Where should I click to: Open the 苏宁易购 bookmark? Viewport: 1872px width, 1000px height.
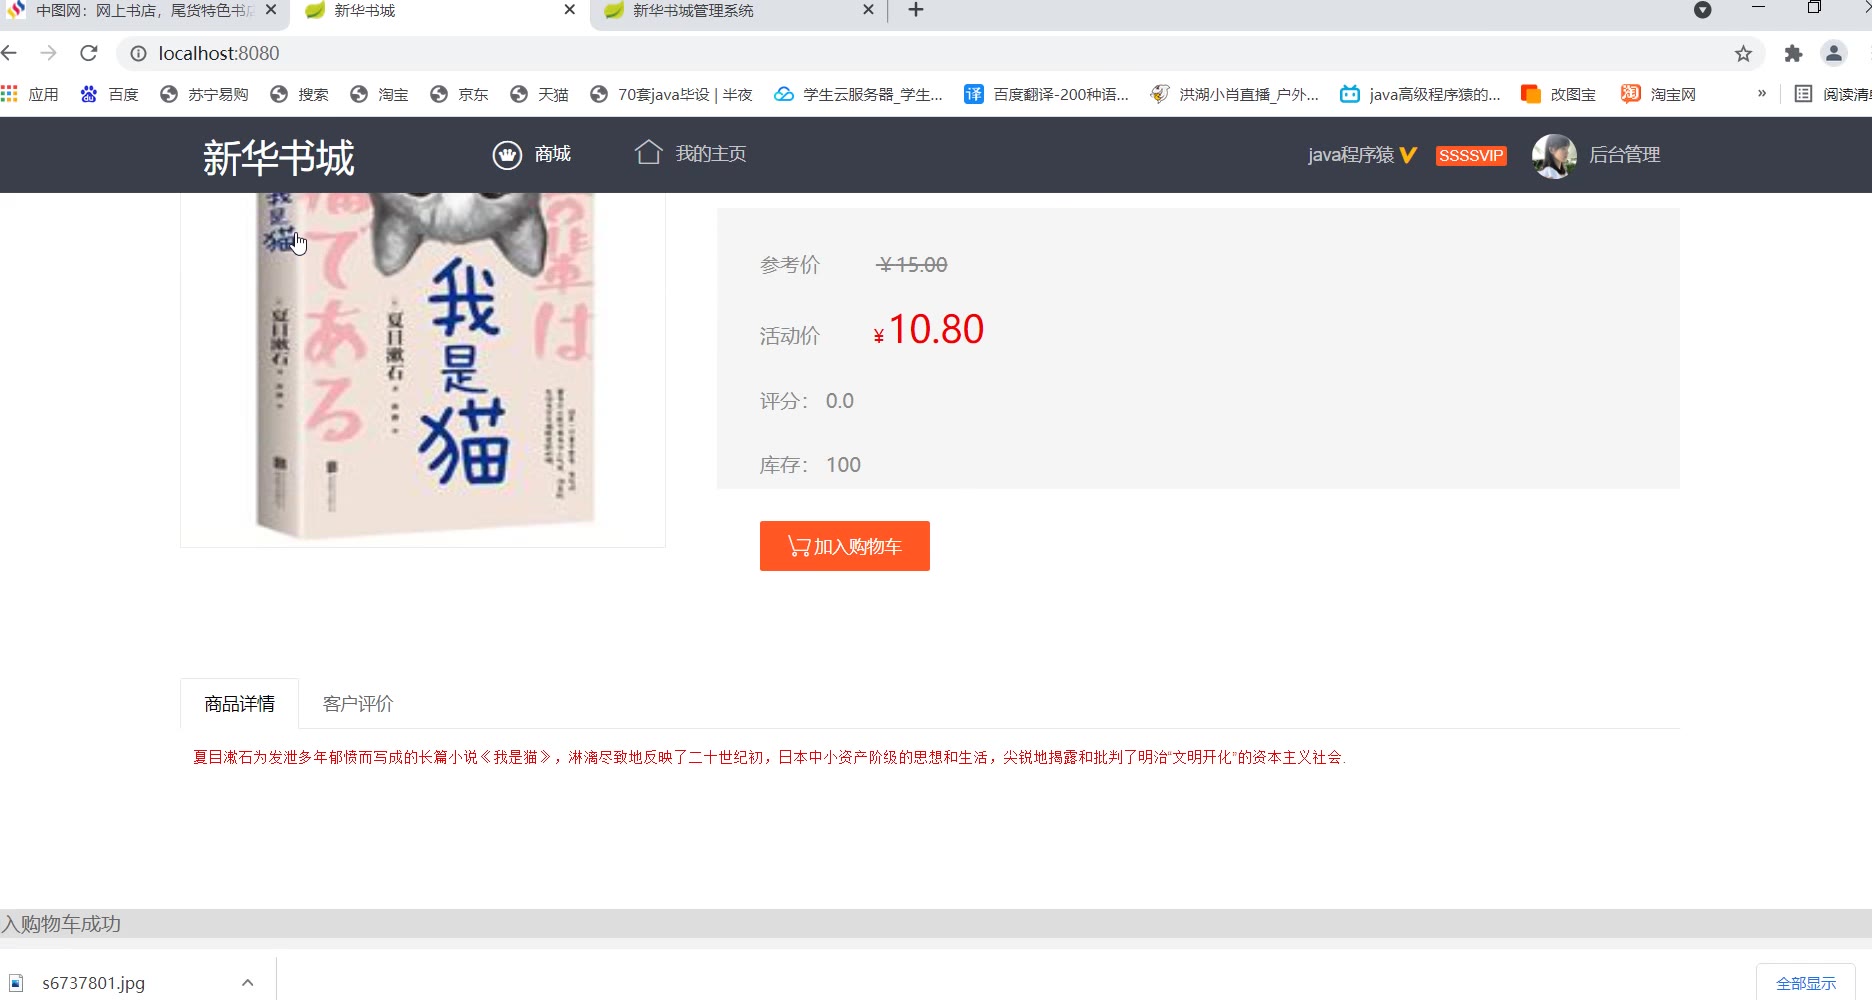point(204,94)
